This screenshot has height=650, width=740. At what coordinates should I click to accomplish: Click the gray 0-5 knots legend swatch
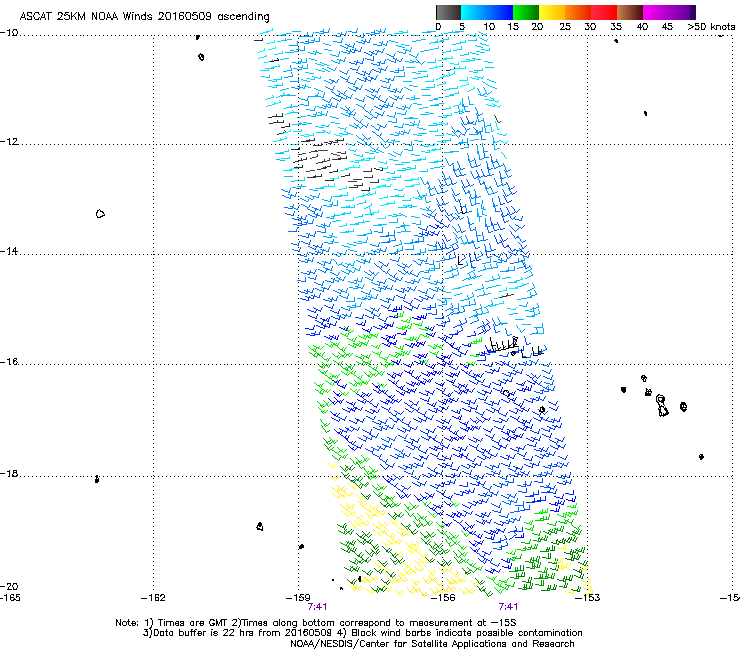click(448, 12)
